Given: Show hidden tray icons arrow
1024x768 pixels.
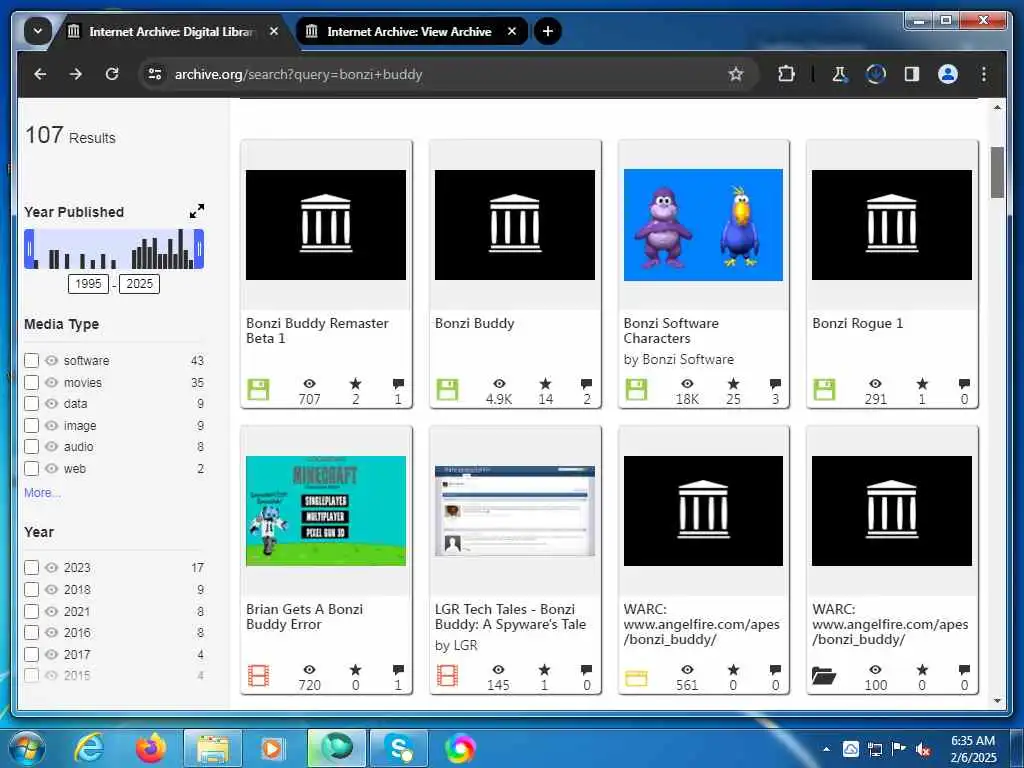Looking at the screenshot, I should [x=827, y=749].
